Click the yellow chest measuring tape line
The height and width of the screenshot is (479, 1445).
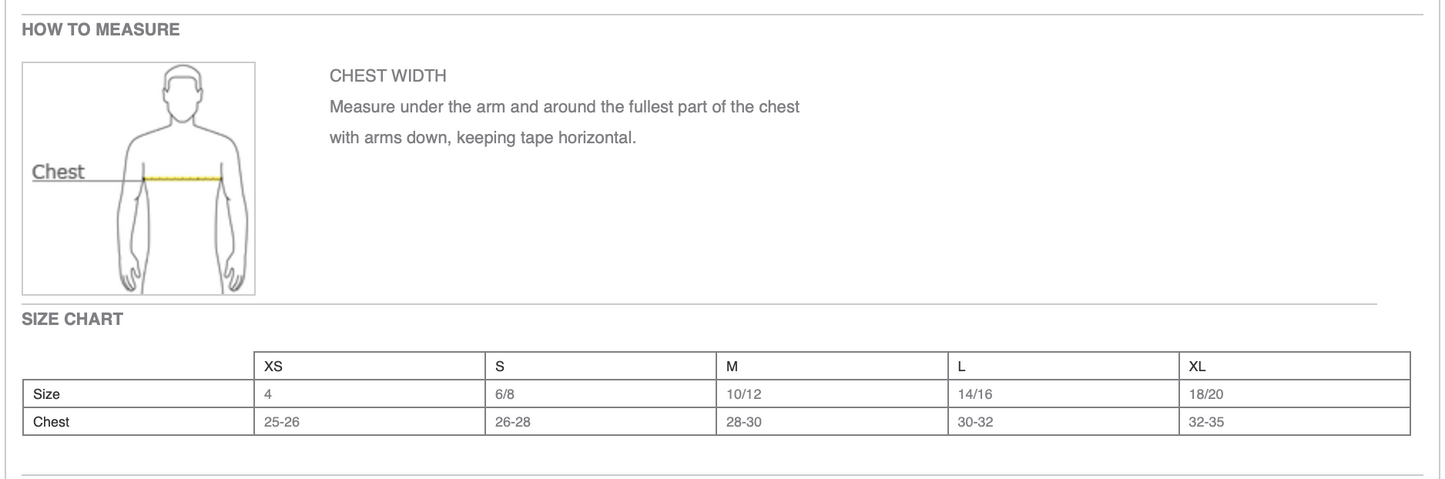pyautogui.click(x=183, y=179)
